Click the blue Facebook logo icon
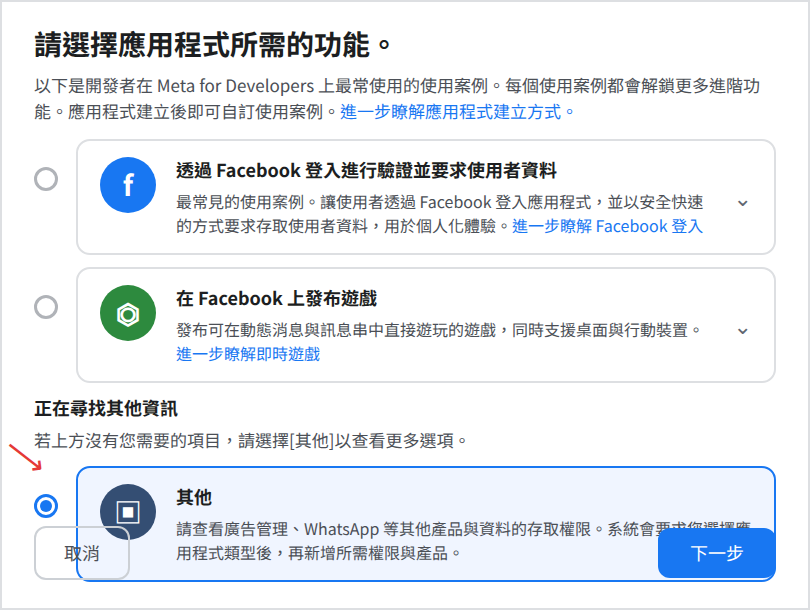 [x=128, y=185]
